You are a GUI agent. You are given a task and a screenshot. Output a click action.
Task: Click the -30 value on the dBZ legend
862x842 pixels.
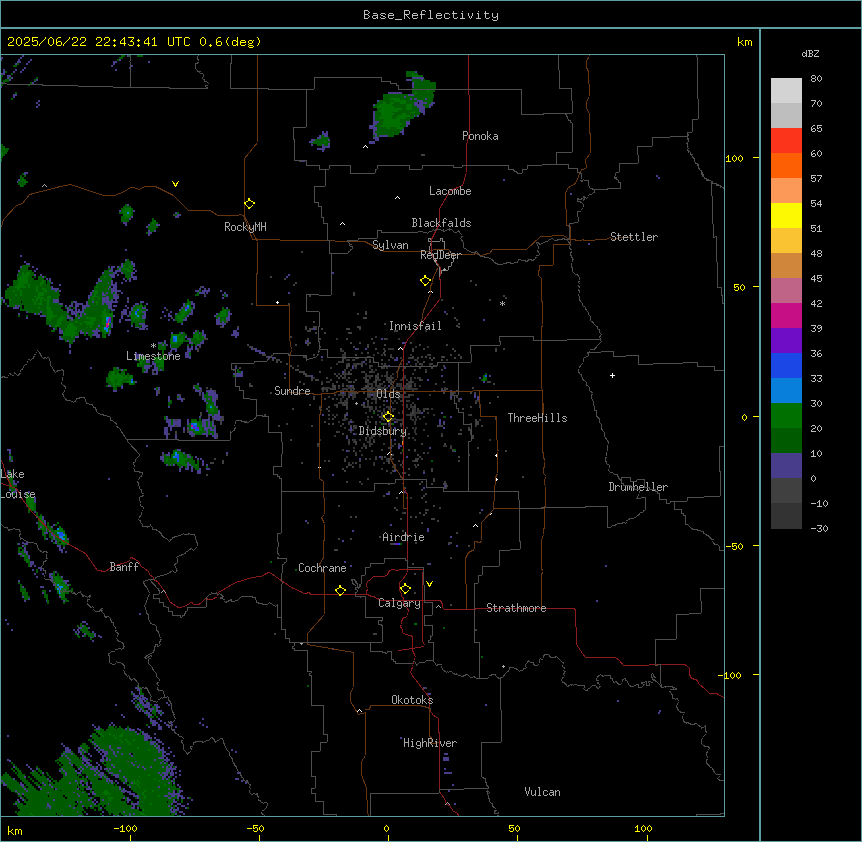point(819,529)
